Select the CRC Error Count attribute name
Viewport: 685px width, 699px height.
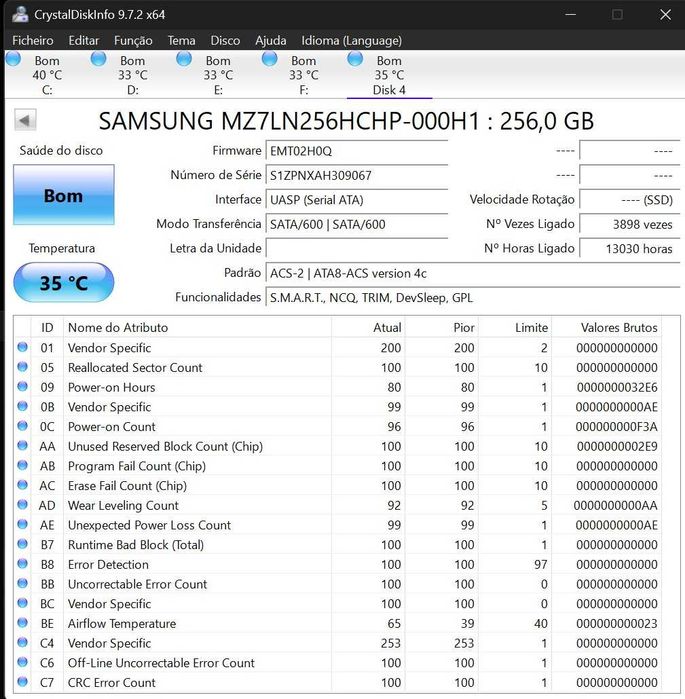111,683
